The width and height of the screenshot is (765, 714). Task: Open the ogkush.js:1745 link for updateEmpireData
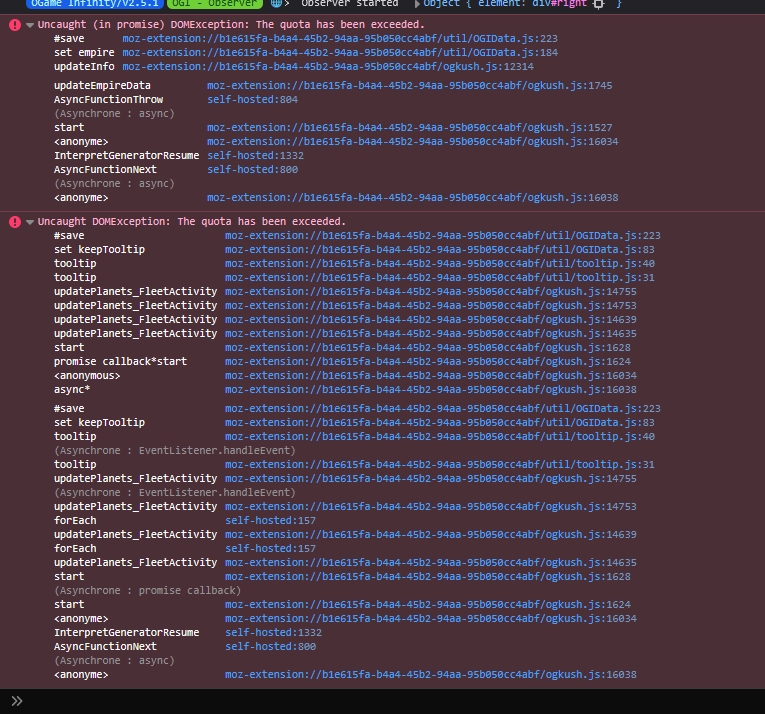click(409, 86)
